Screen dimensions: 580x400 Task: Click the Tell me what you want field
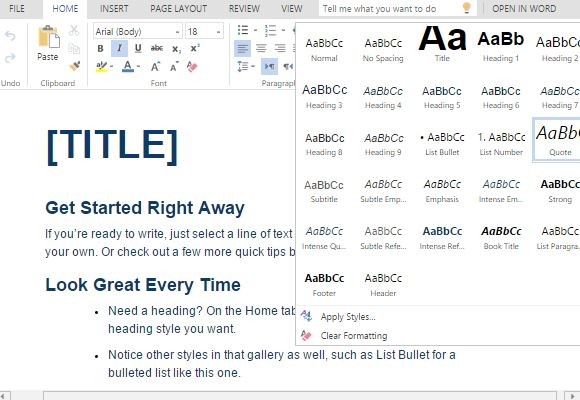pyautogui.click(x=391, y=9)
